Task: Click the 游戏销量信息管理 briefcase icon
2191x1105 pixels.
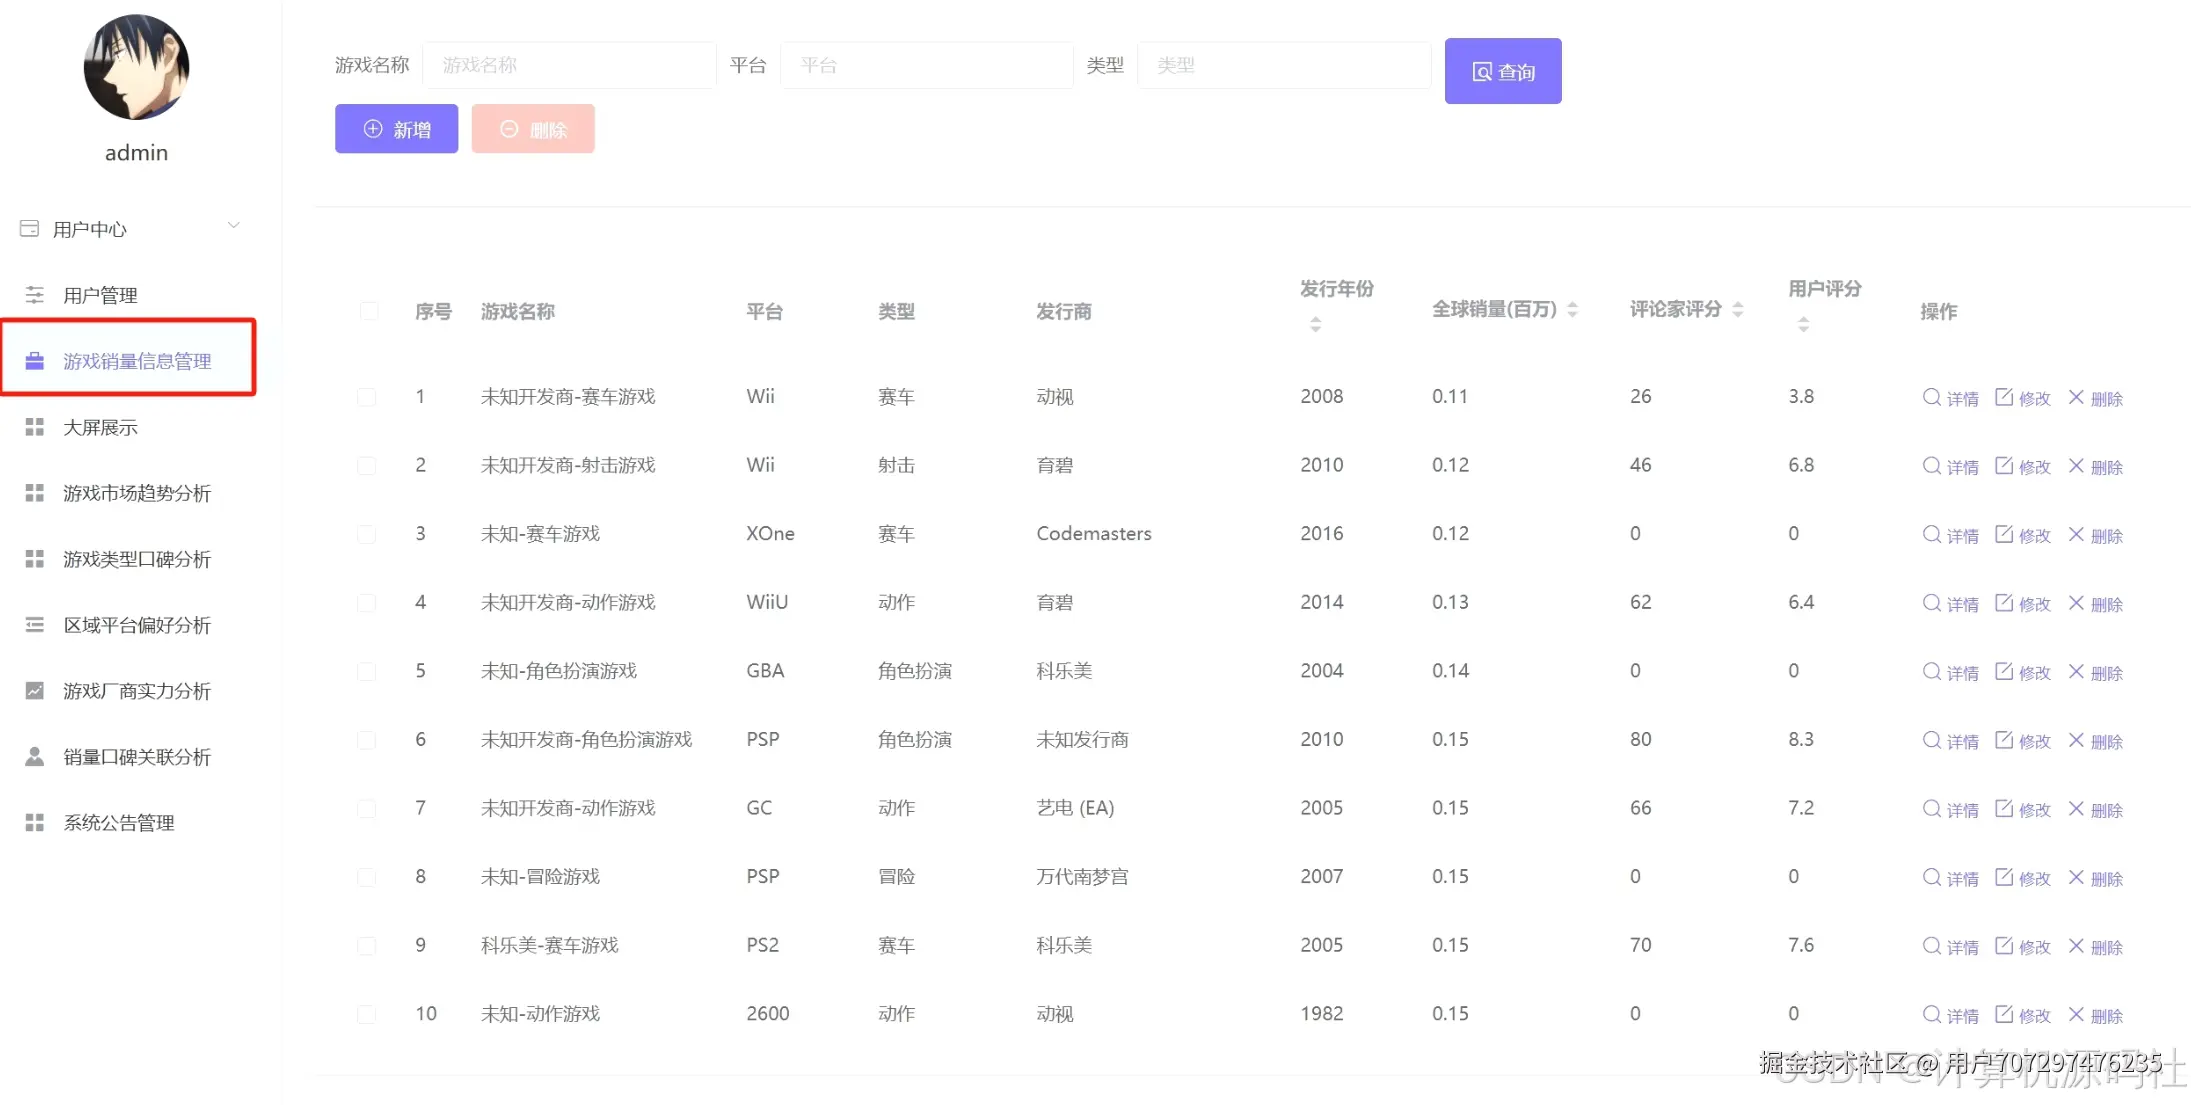Action: 34,361
